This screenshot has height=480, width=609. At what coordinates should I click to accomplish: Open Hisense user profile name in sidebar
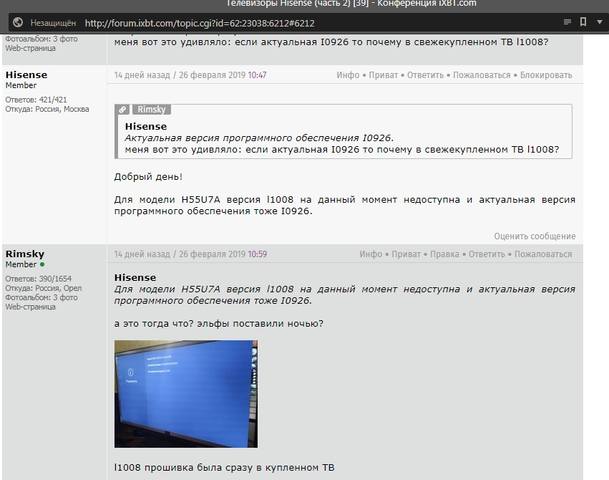pyautogui.click(x=26, y=75)
